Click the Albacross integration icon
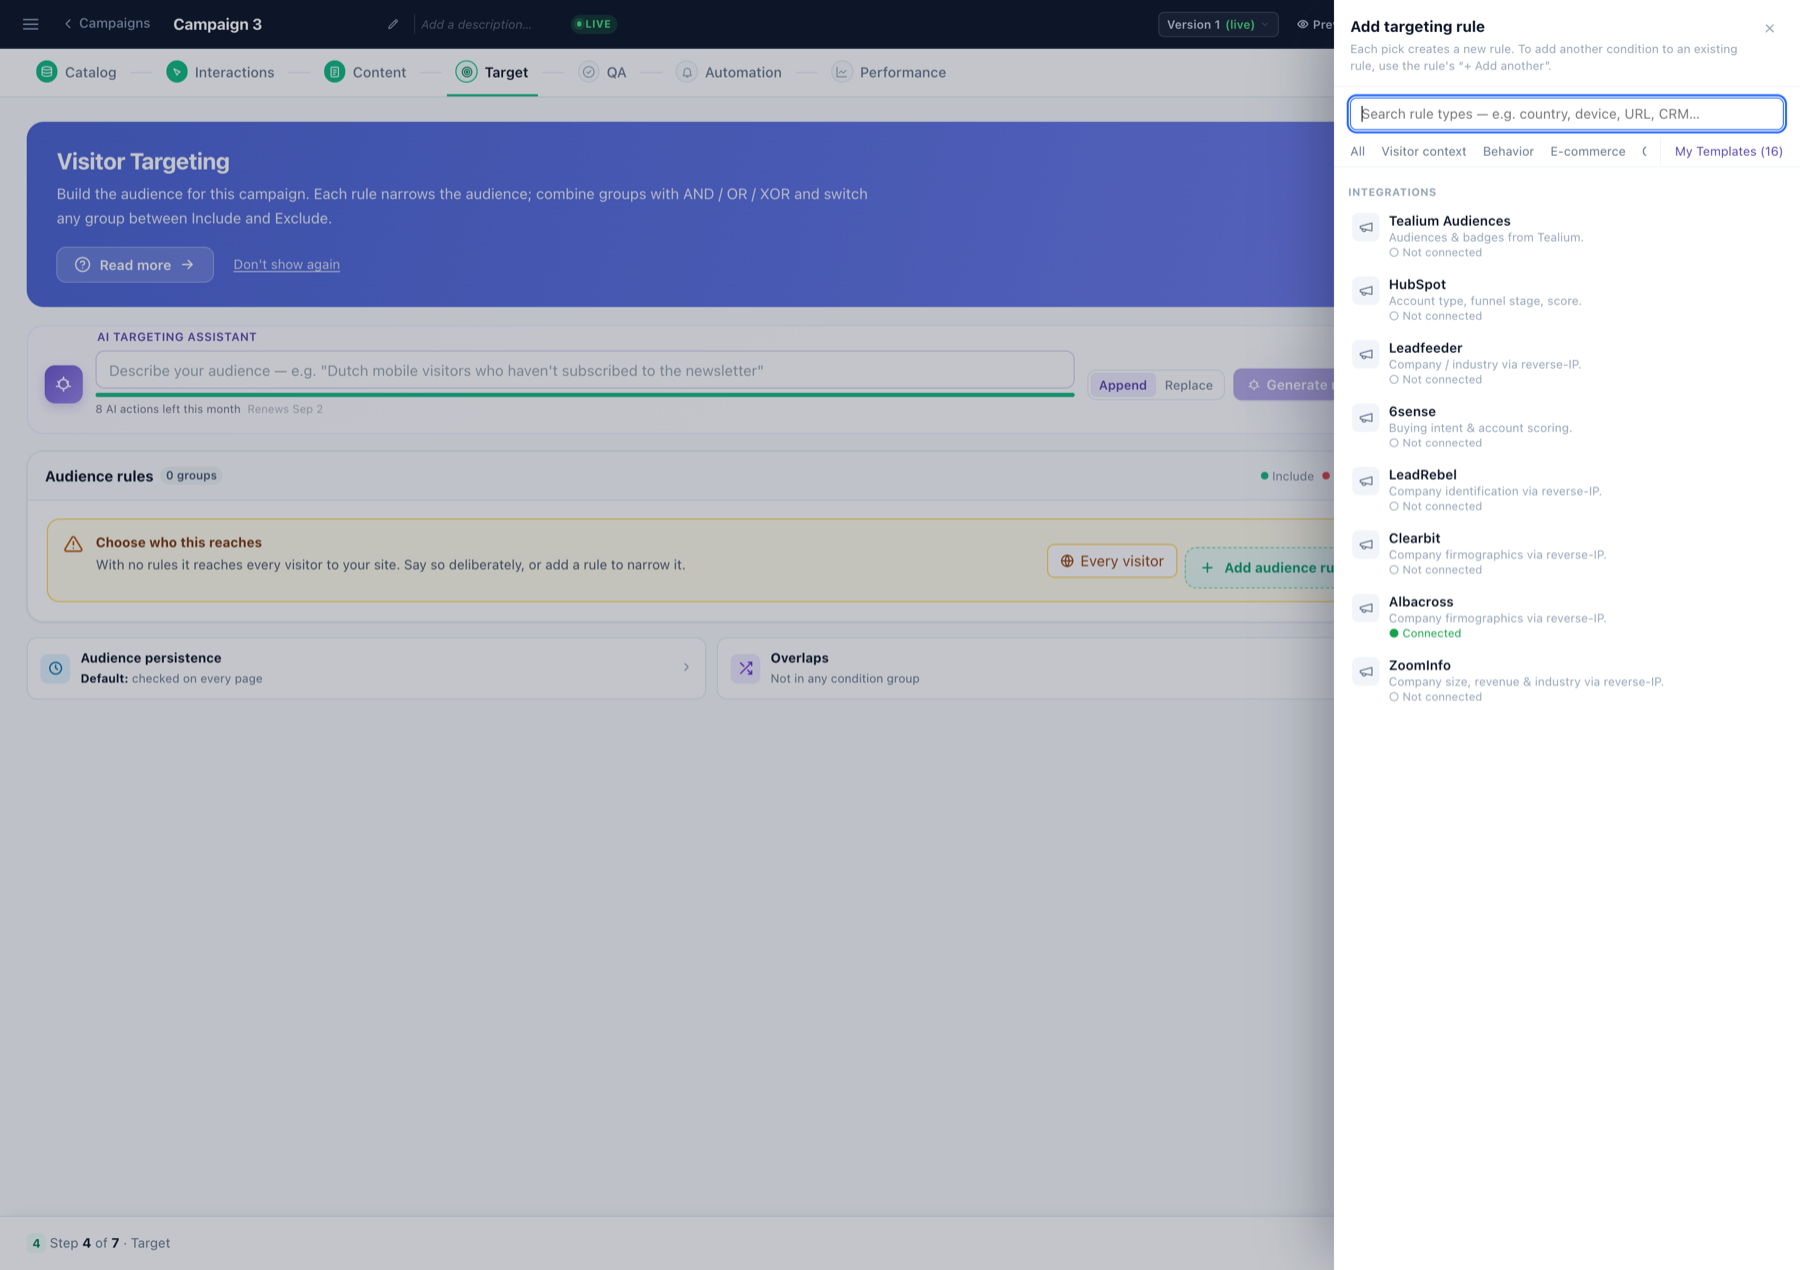The width and height of the screenshot is (1800, 1270). pyautogui.click(x=1366, y=608)
